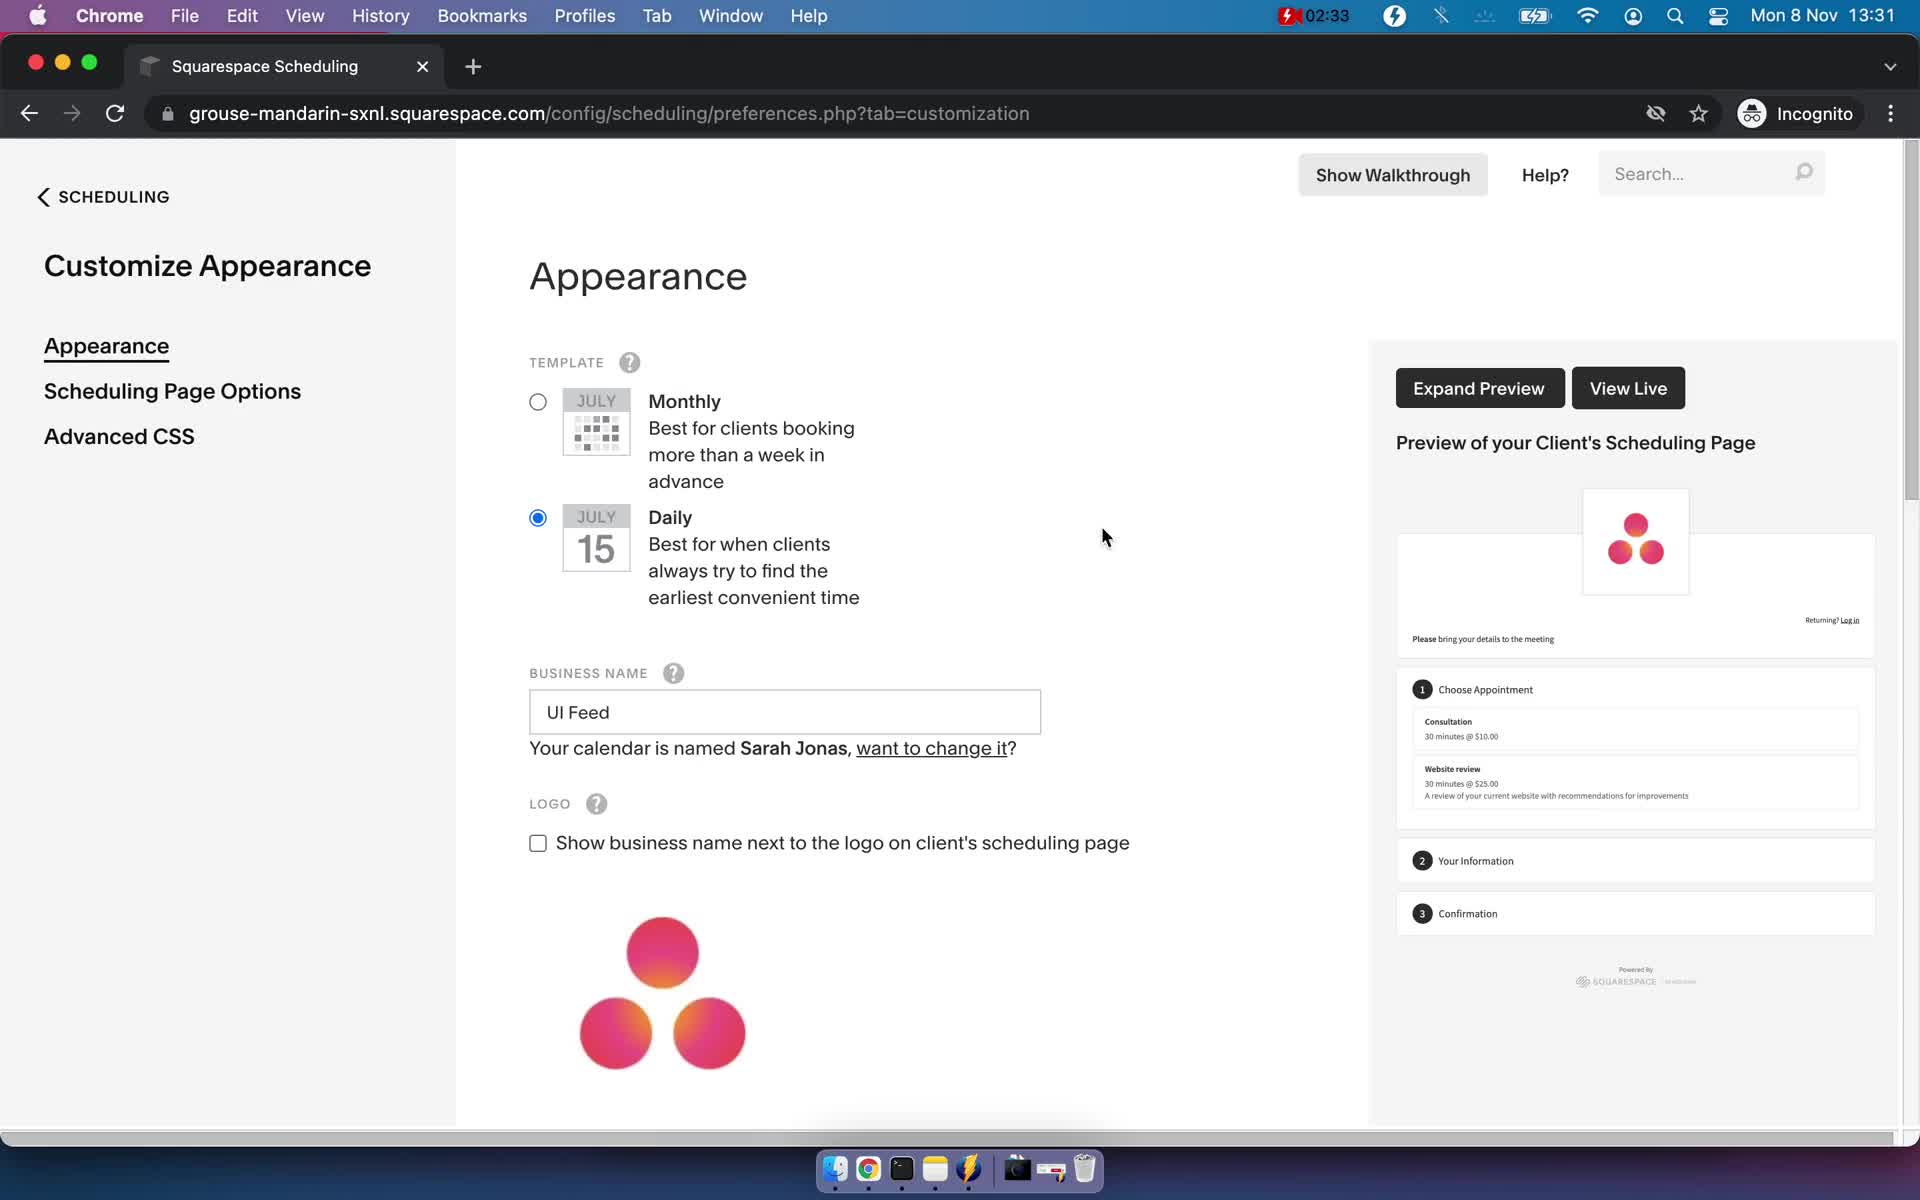This screenshot has height=1200, width=1920.
Task: Click the site lock icon in address bar
Action: click(x=168, y=114)
